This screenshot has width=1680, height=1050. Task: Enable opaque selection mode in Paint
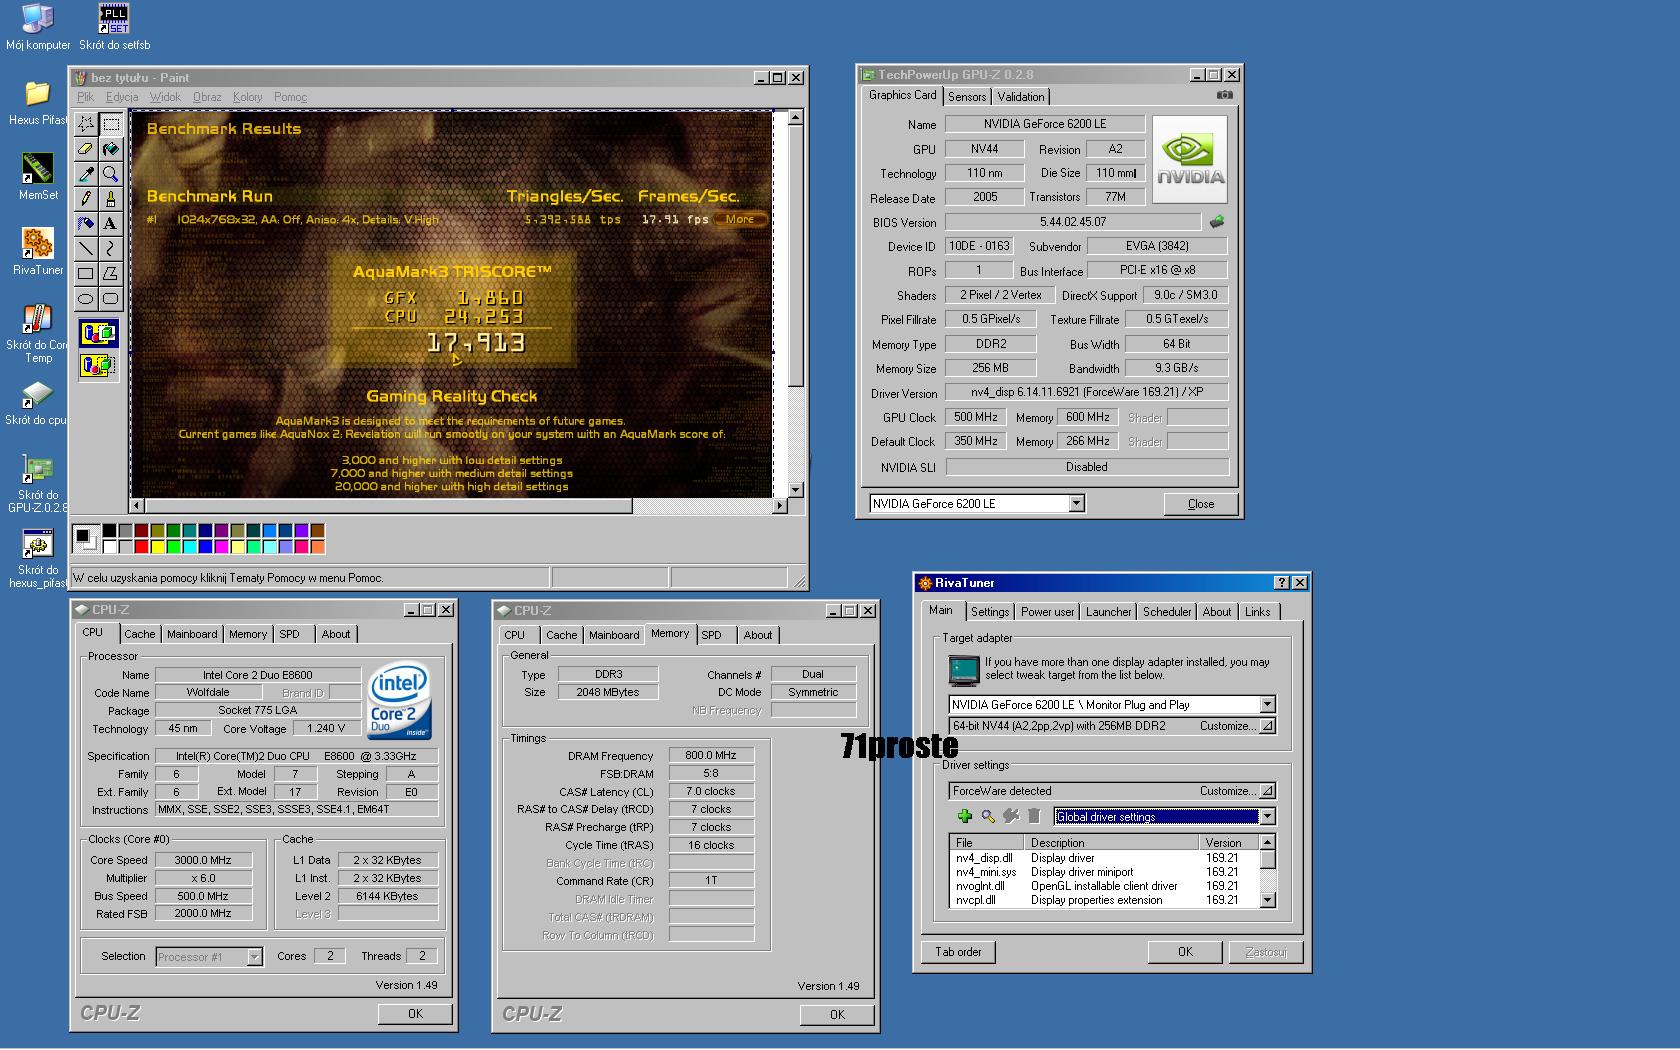pos(98,334)
